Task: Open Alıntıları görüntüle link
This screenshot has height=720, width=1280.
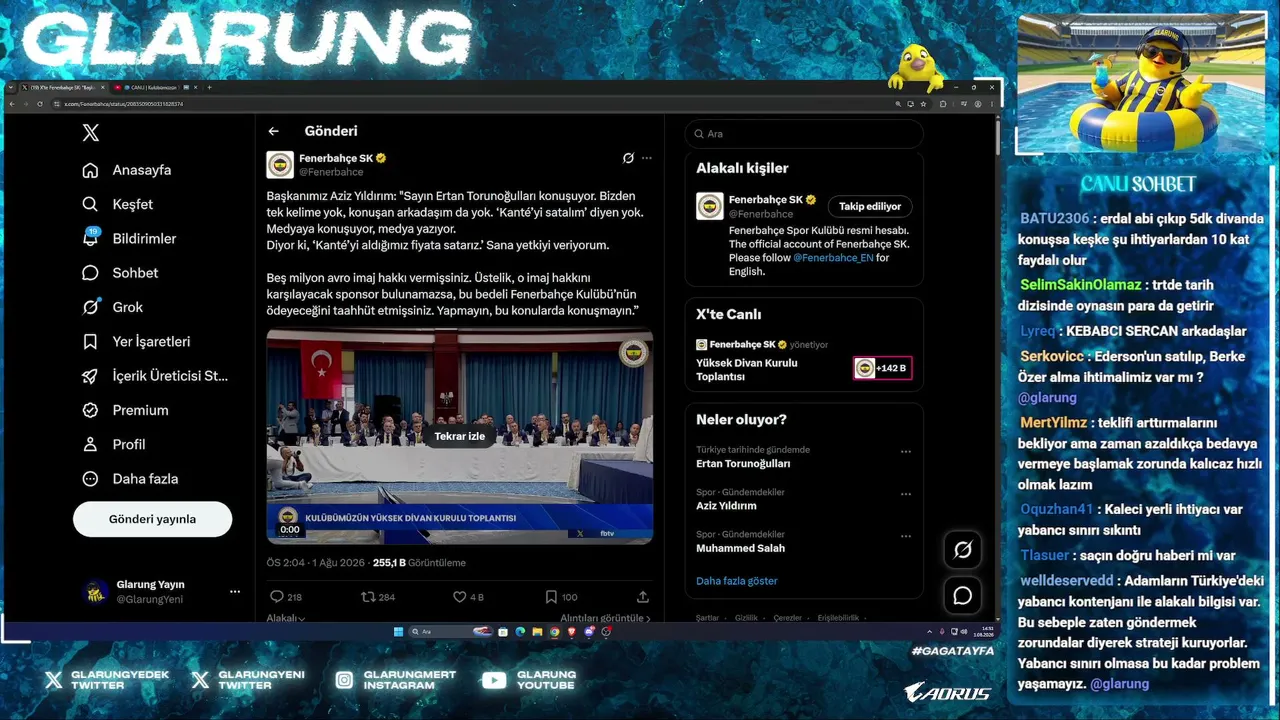Action: click(605, 618)
